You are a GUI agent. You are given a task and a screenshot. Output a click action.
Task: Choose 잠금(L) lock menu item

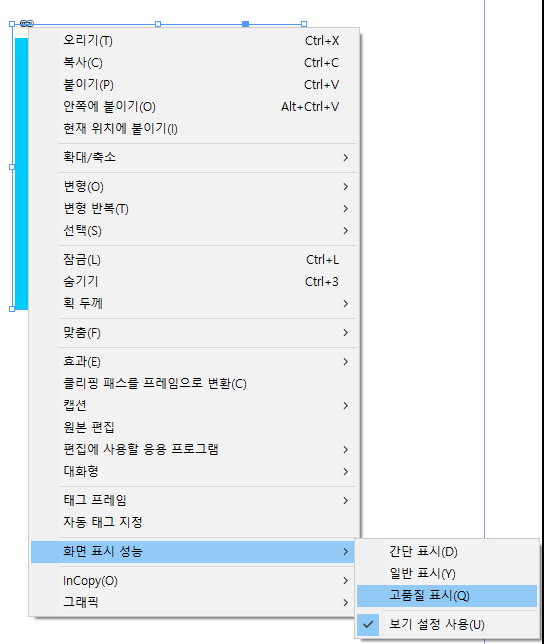coord(193,260)
